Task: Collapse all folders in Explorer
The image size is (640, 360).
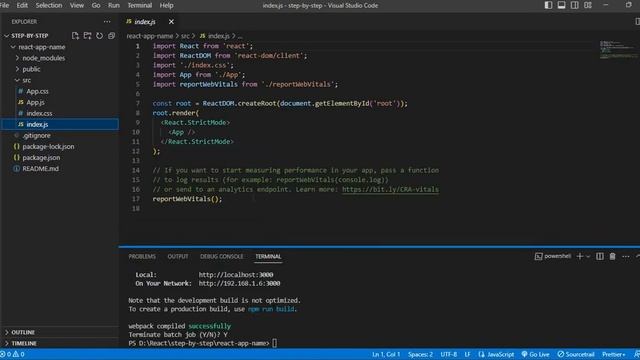Action: (x=111, y=36)
